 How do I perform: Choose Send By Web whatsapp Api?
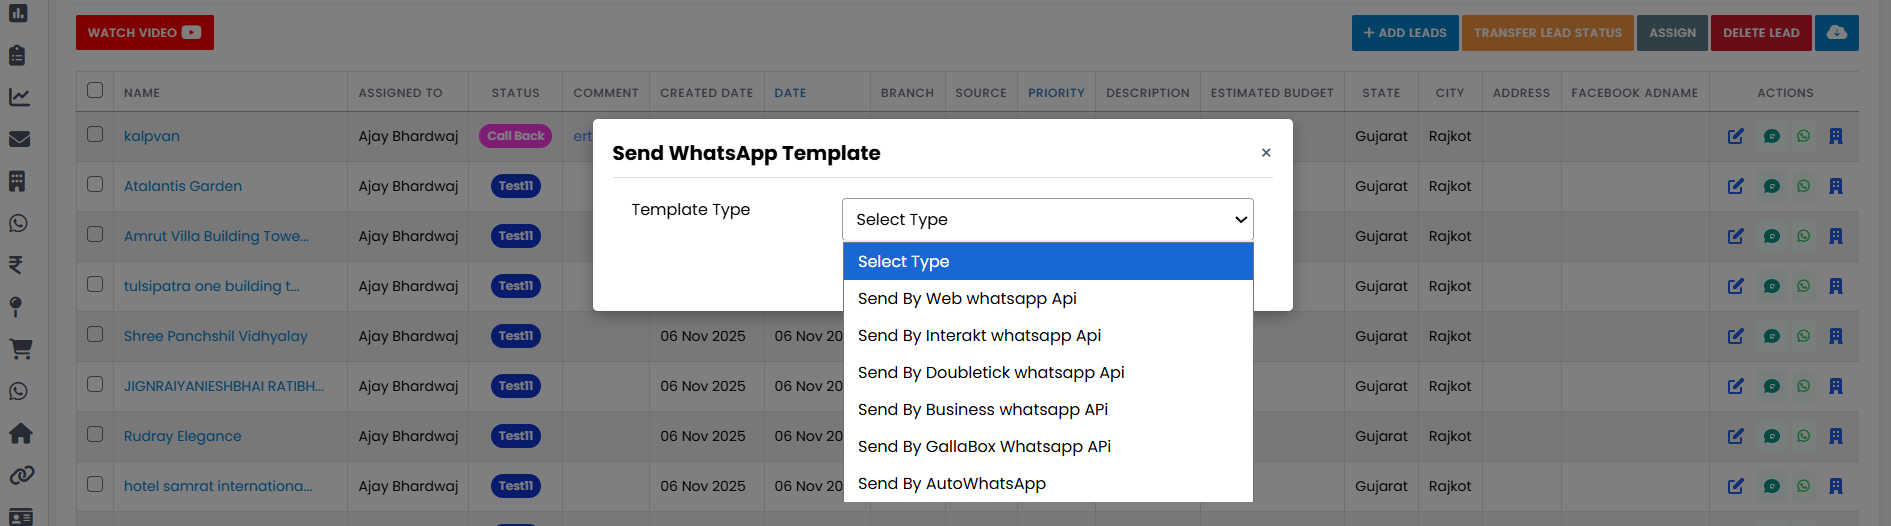(1048, 298)
